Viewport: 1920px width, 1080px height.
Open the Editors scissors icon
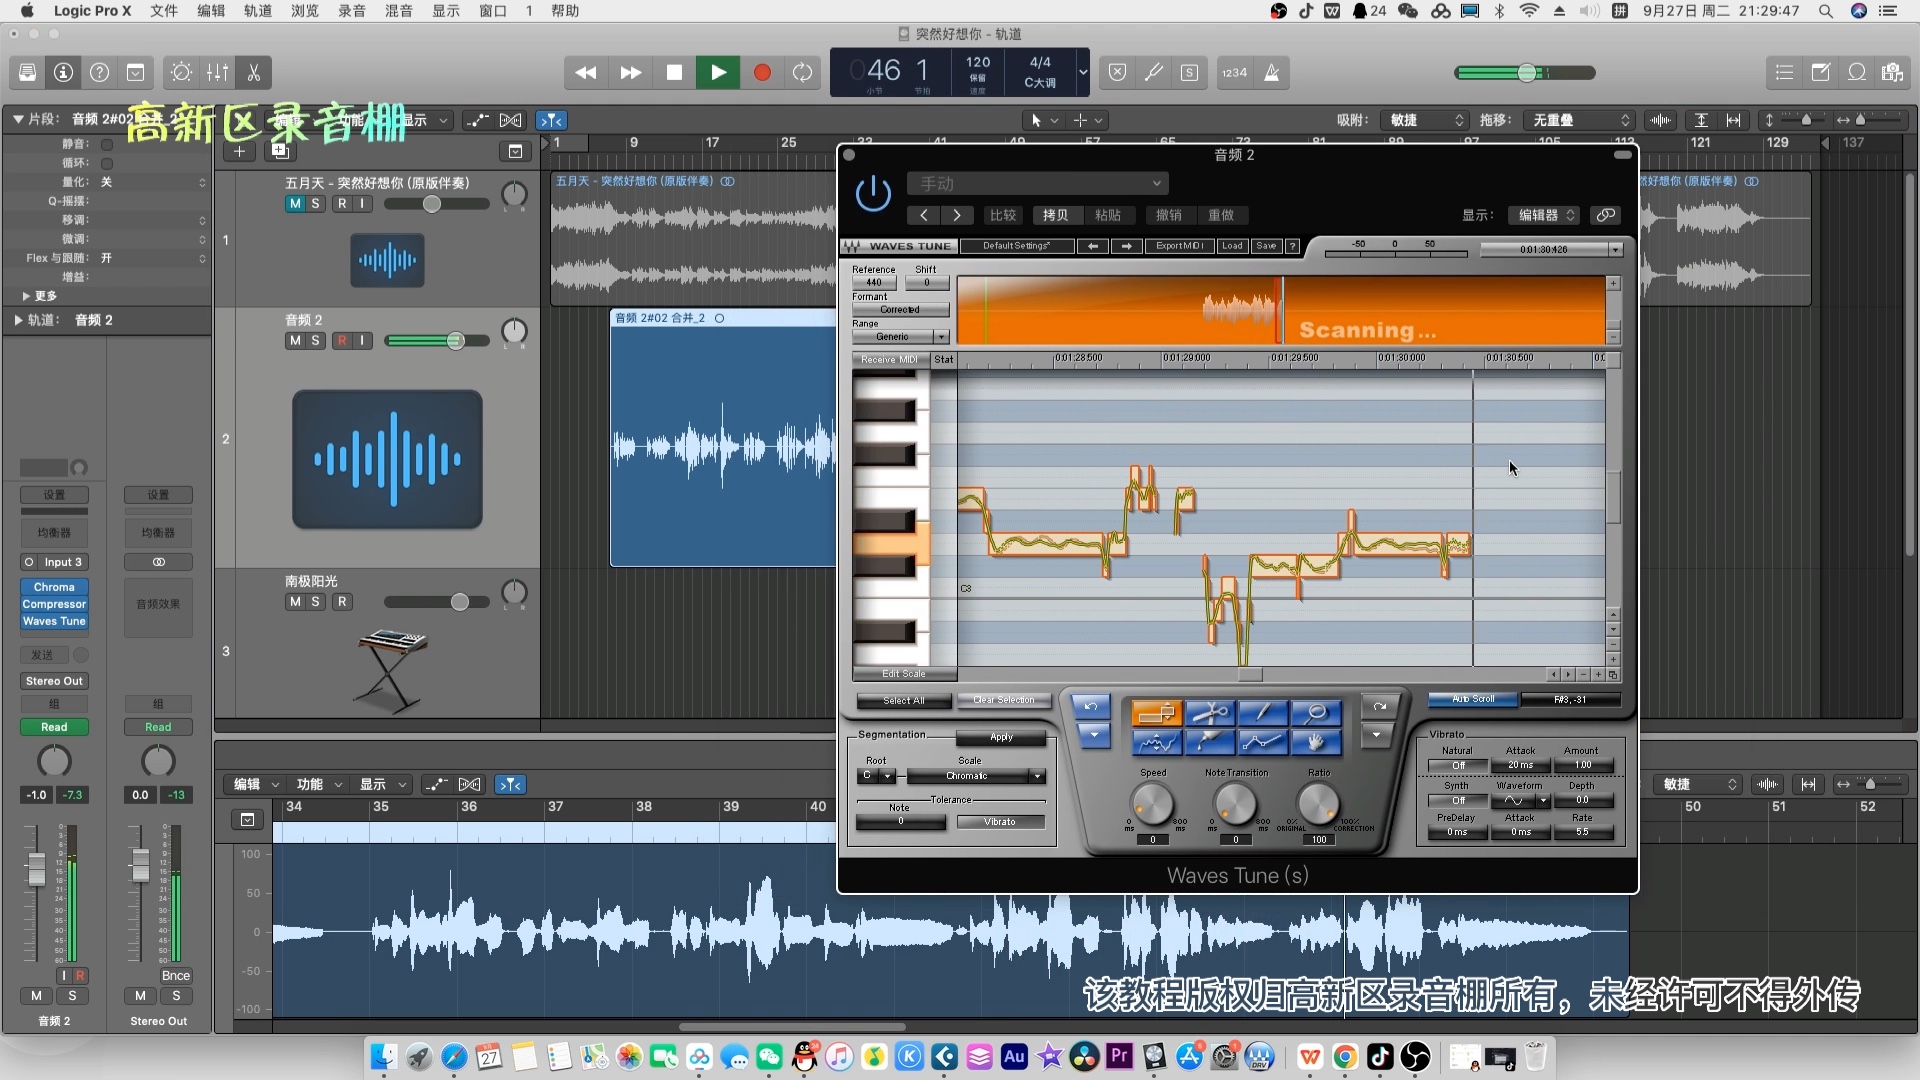[x=253, y=72]
